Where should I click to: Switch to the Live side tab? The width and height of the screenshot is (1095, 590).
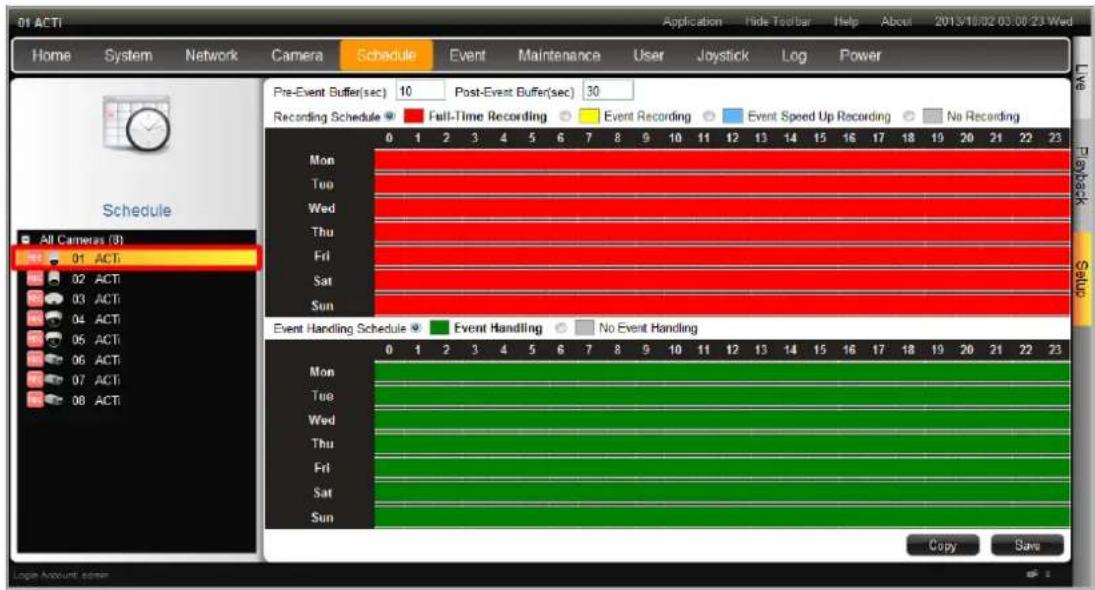tap(1080, 77)
